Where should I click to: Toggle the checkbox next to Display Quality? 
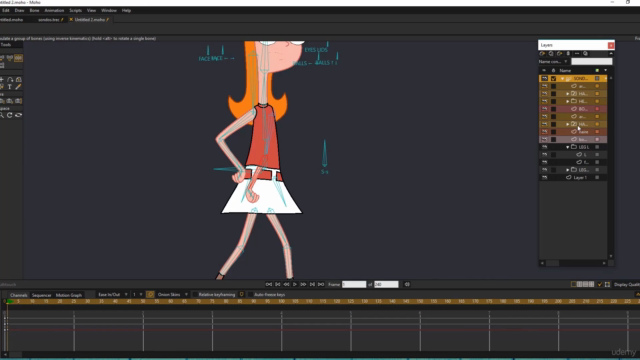tap(600, 284)
